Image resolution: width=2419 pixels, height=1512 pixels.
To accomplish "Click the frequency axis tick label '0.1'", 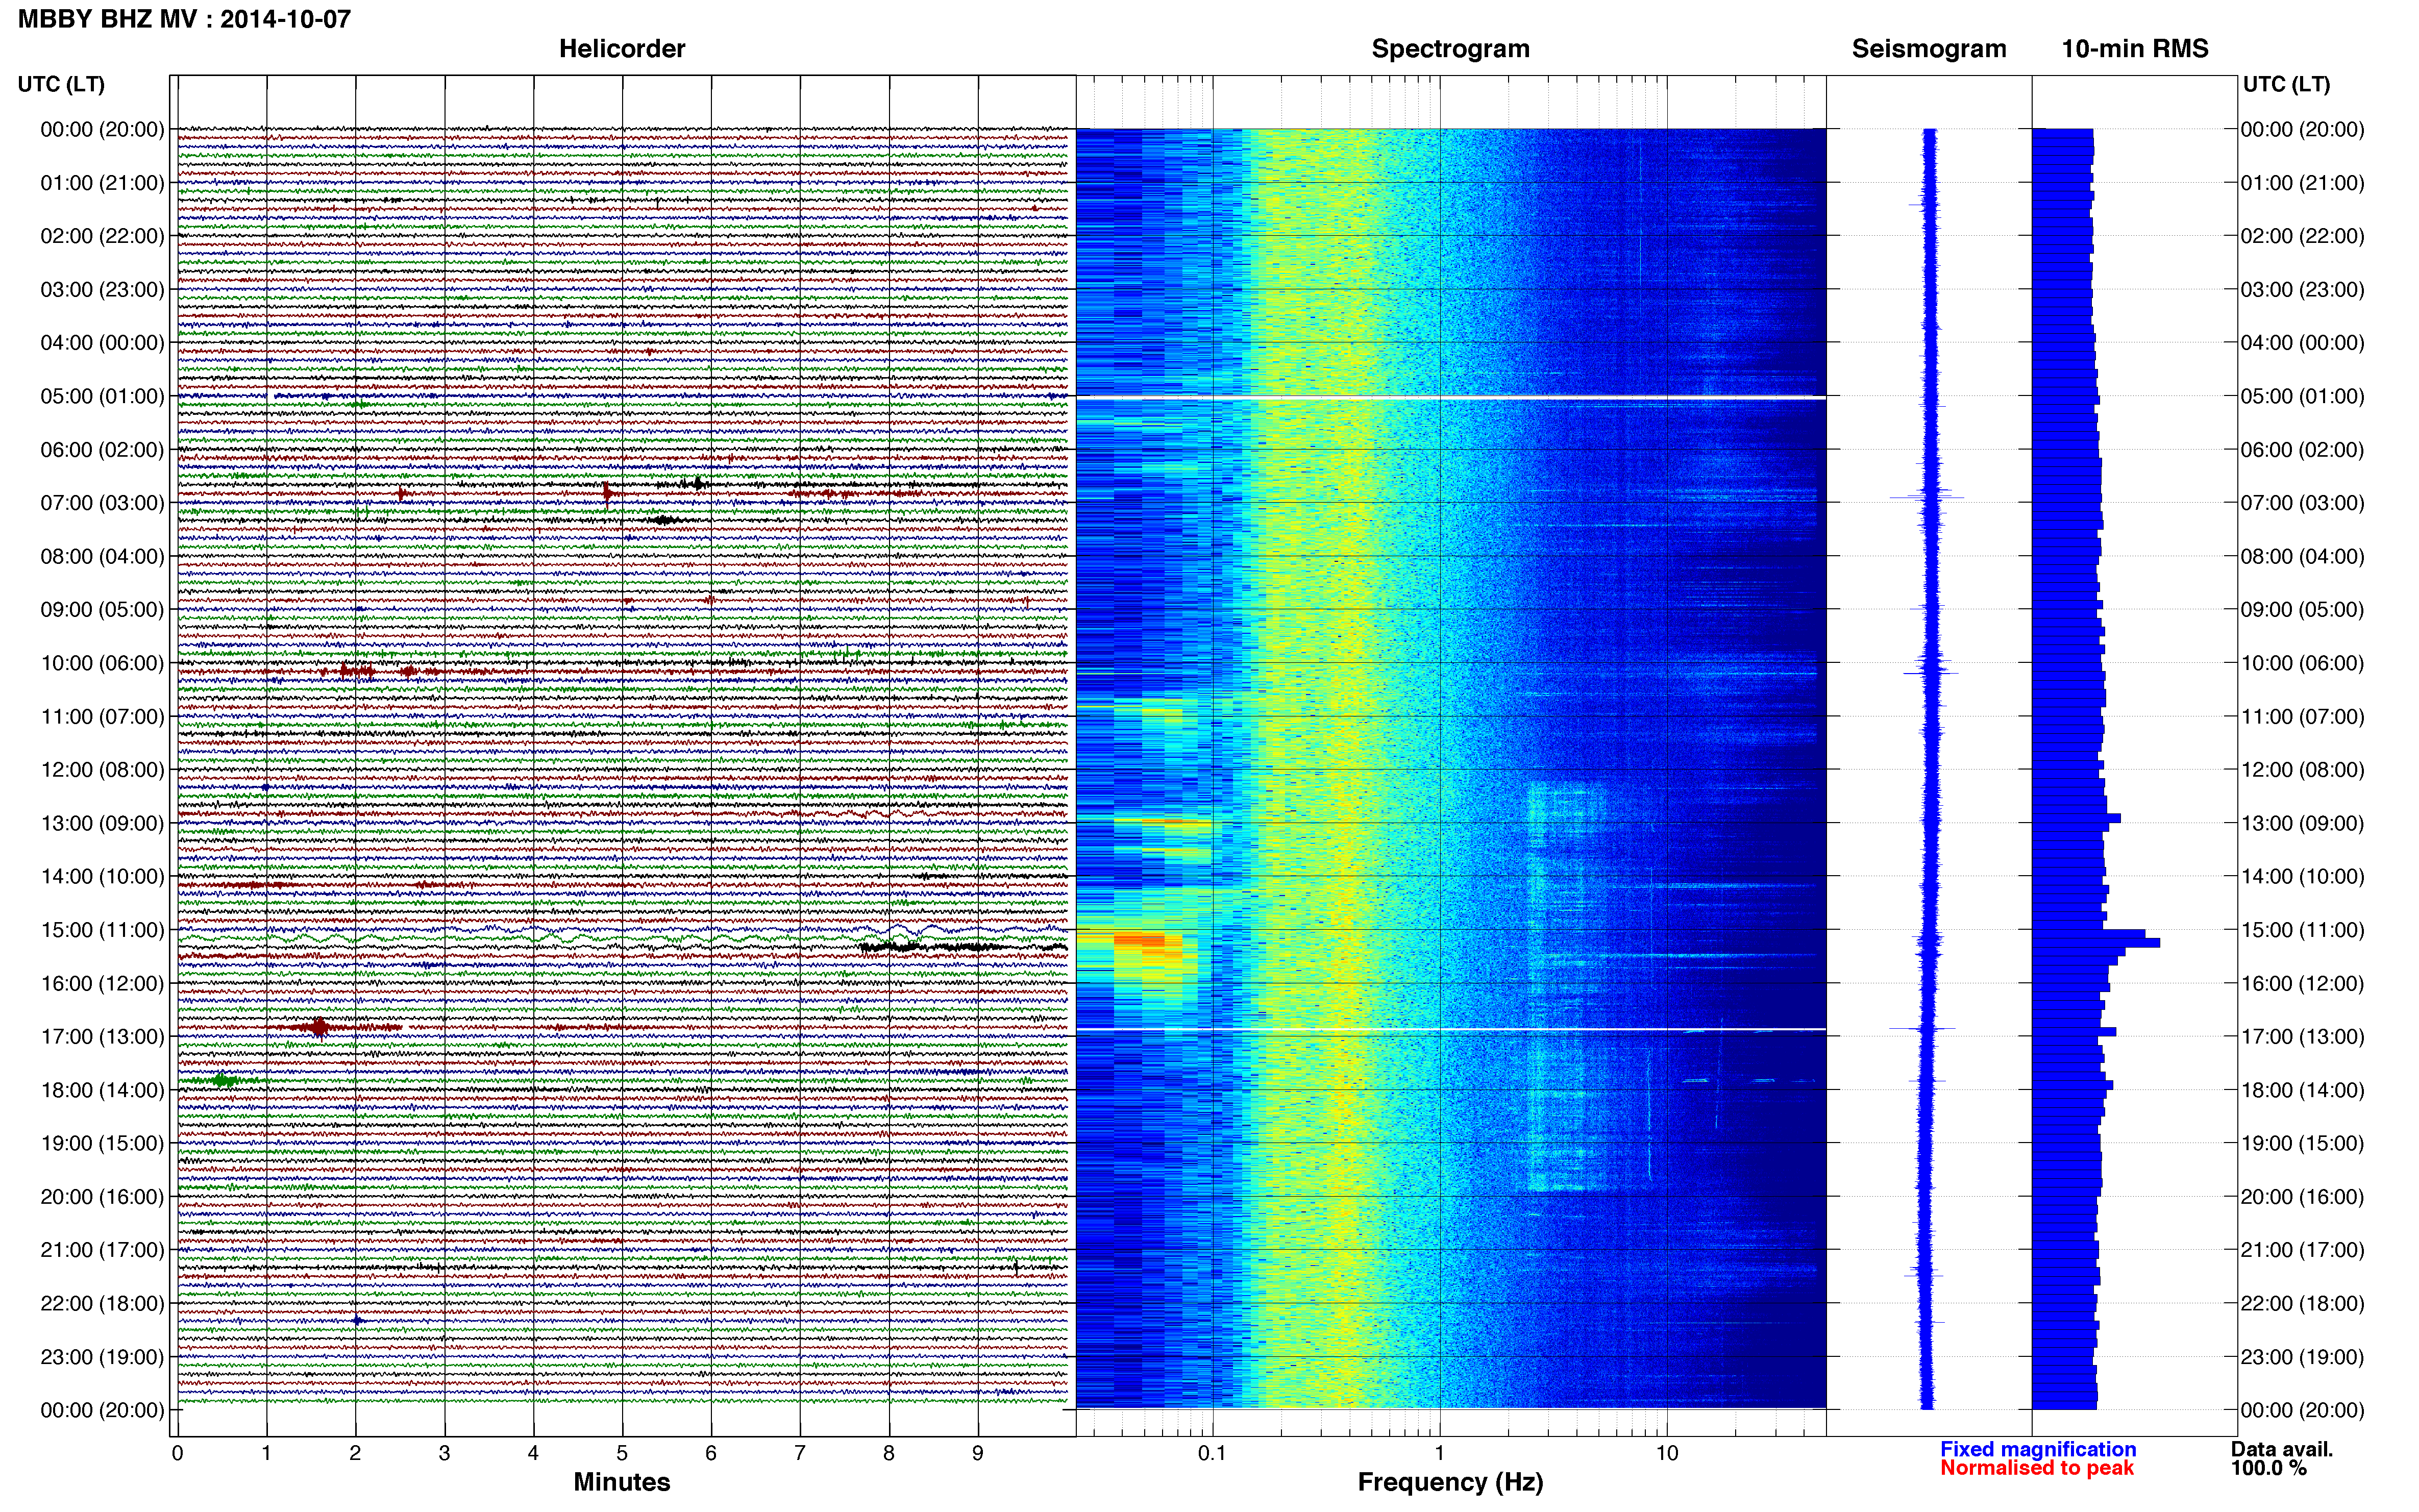I will (1212, 1453).
